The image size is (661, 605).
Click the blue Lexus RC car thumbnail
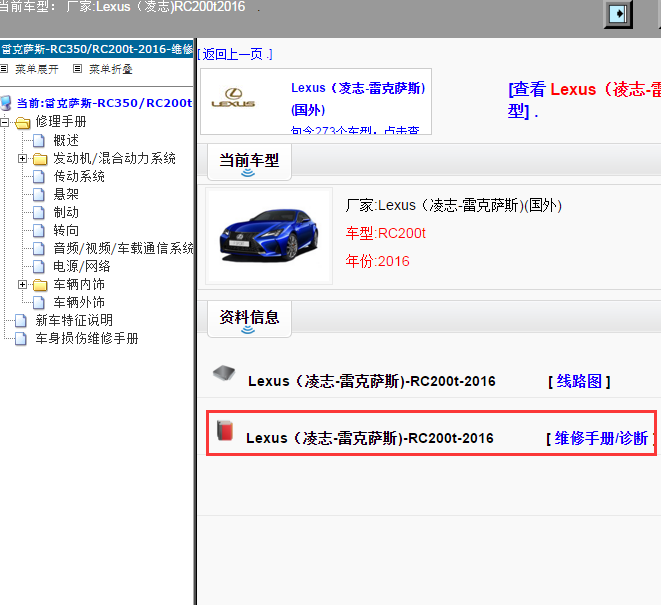click(x=269, y=236)
